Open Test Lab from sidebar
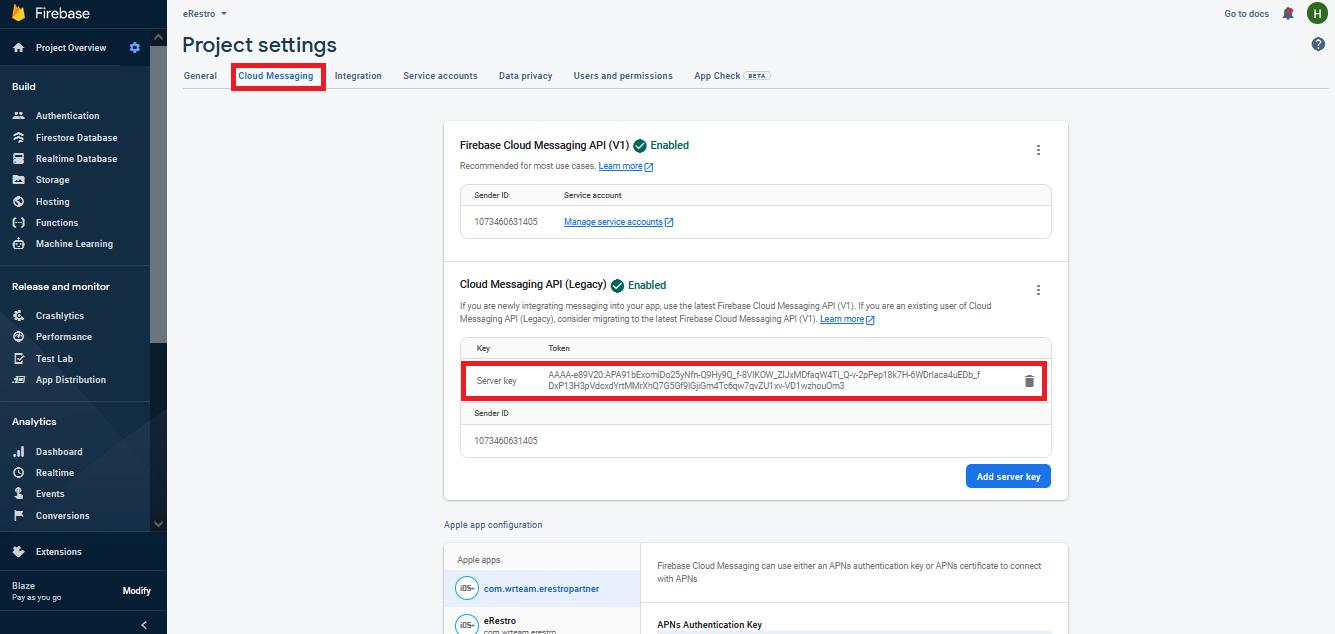The image size is (1335, 634). click(x=54, y=359)
